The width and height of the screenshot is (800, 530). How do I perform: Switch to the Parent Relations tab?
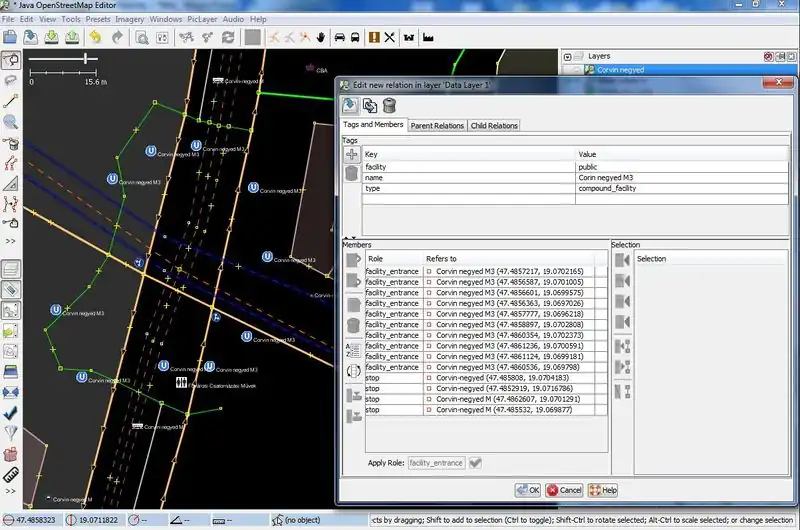pyautogui.click(x=437, y=126)
